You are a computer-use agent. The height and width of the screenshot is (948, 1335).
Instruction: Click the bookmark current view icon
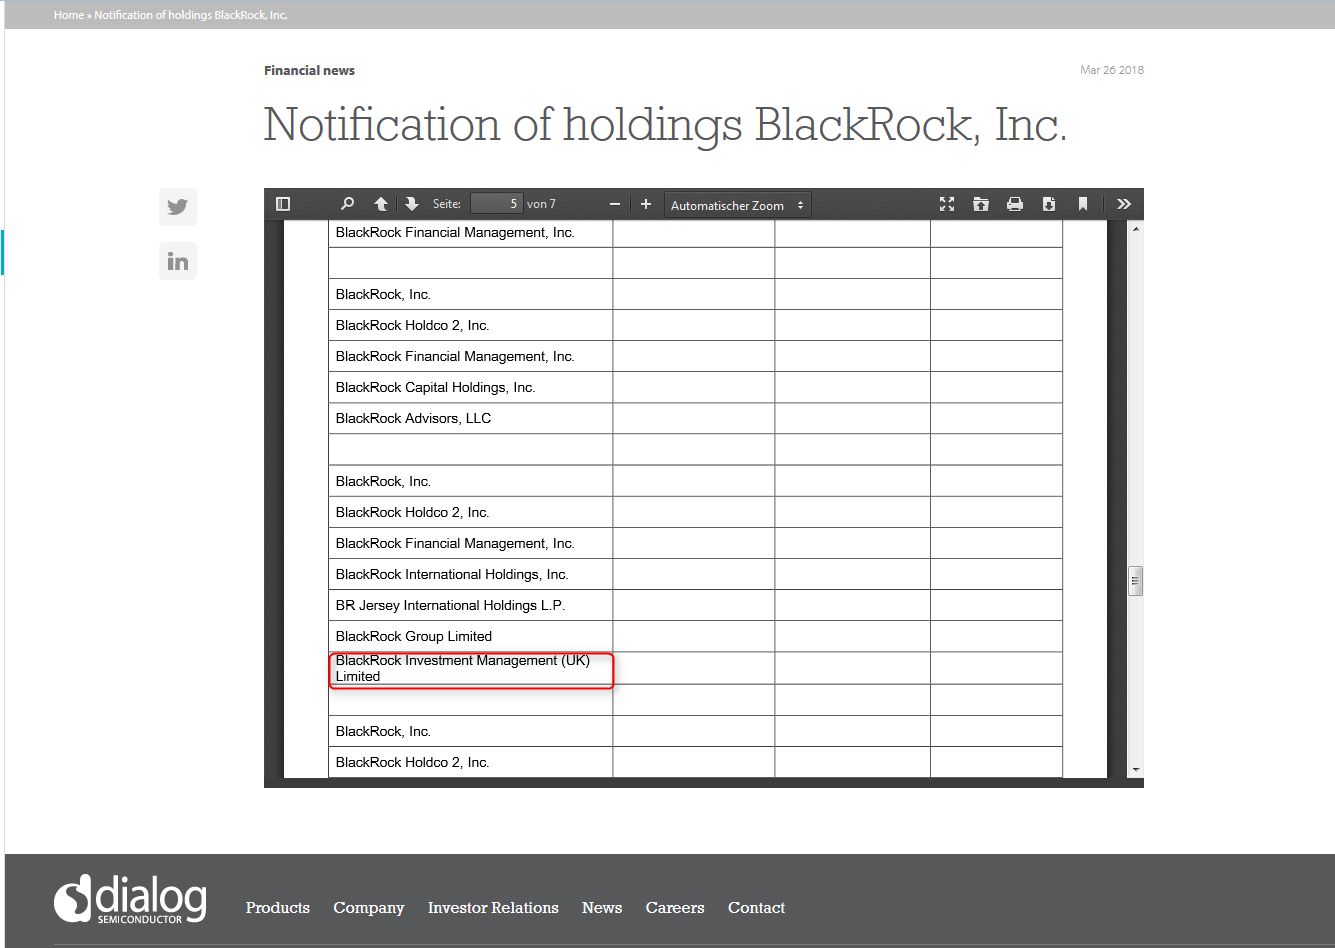(1083, 204)
